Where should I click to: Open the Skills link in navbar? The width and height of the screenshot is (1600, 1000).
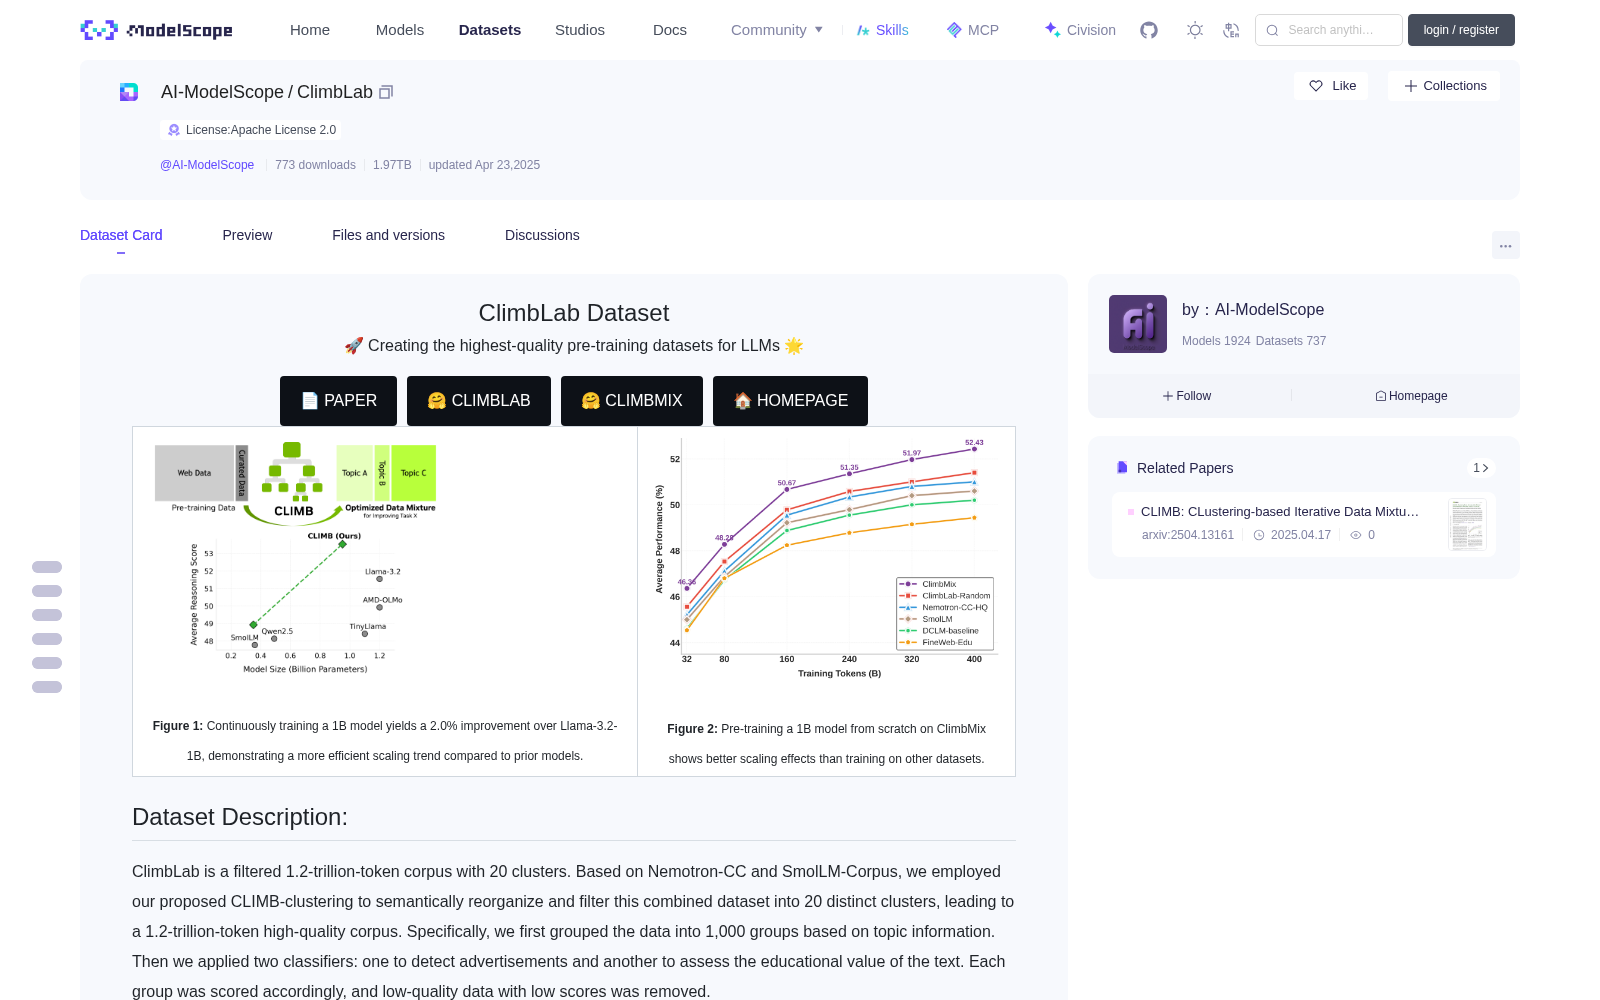click(x=882, y=30)
